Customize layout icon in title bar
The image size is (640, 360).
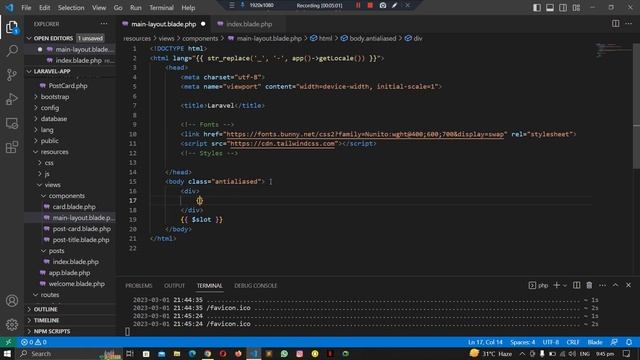(576, 7)
